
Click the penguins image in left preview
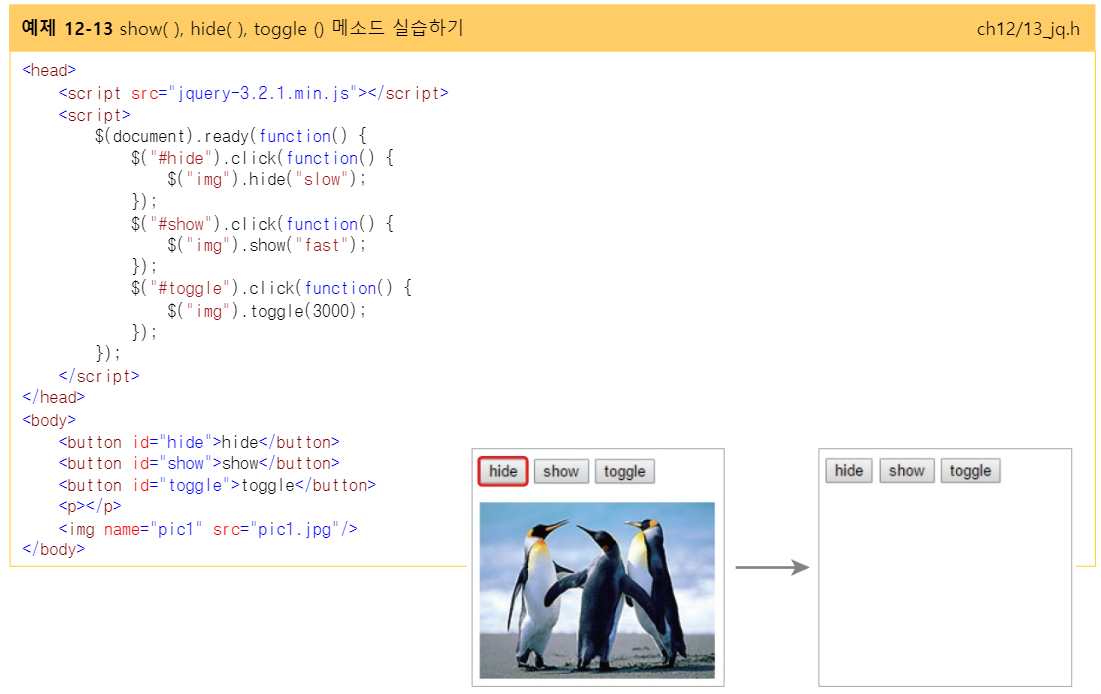(597, 590)
